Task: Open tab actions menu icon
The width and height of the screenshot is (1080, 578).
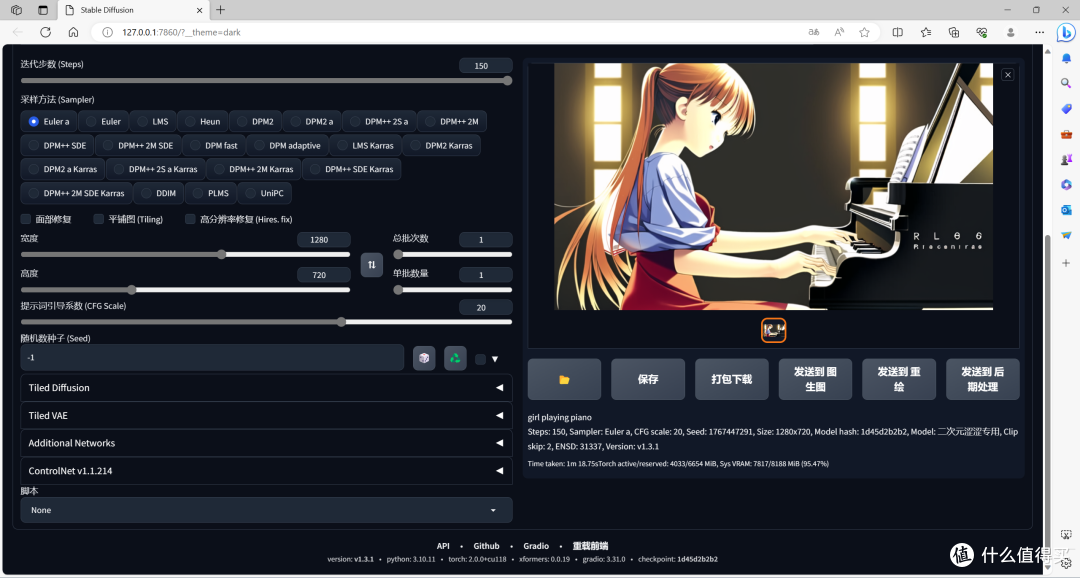Action: (x=43, y=10)
